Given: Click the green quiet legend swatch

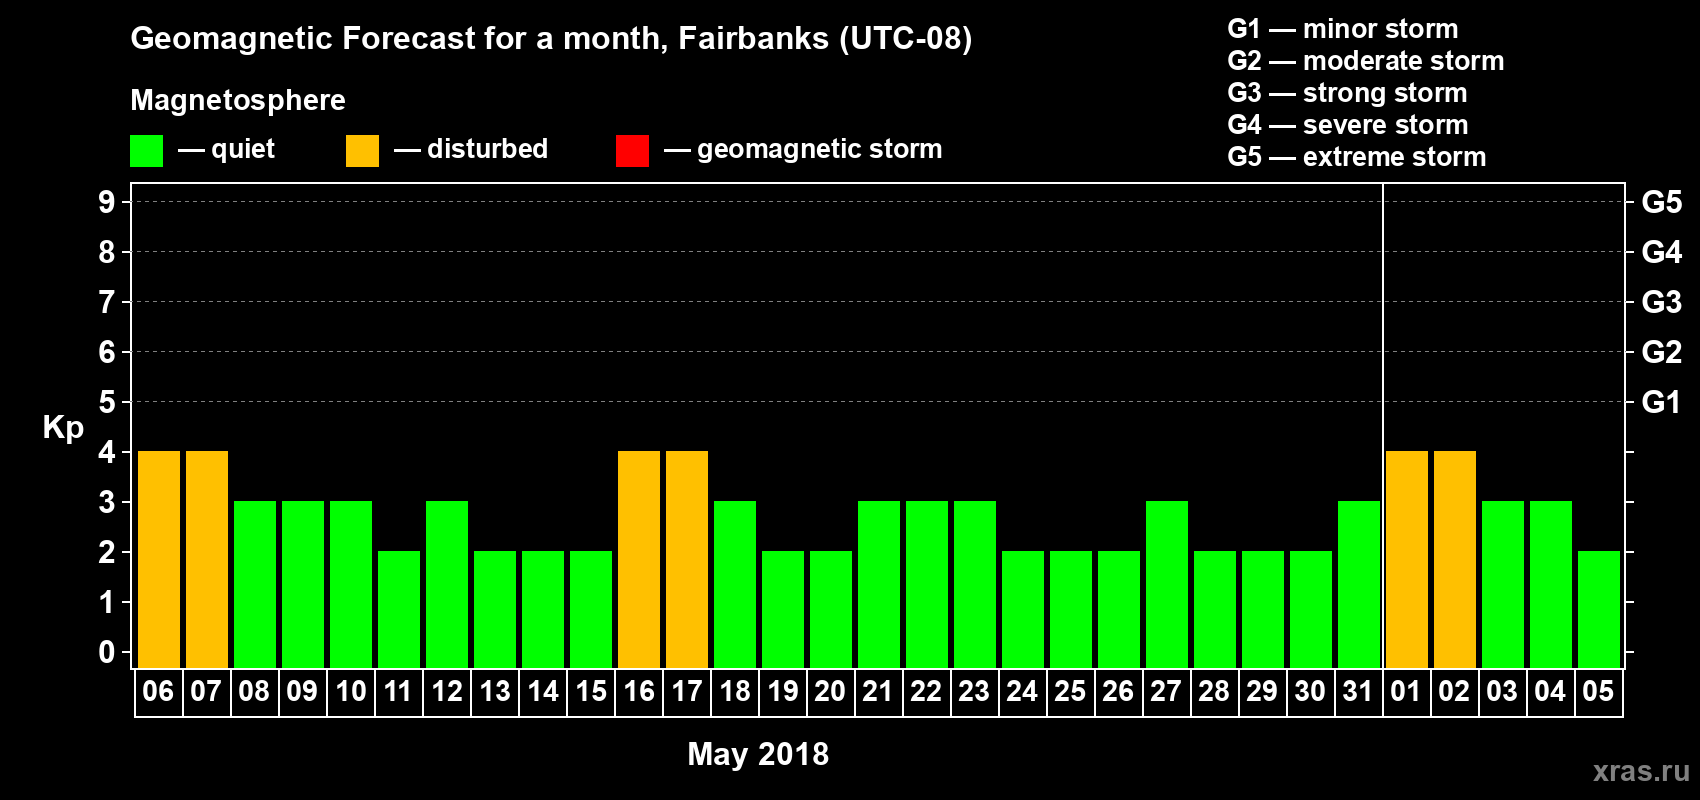Looking at the screenshot, I should (146, 151).
